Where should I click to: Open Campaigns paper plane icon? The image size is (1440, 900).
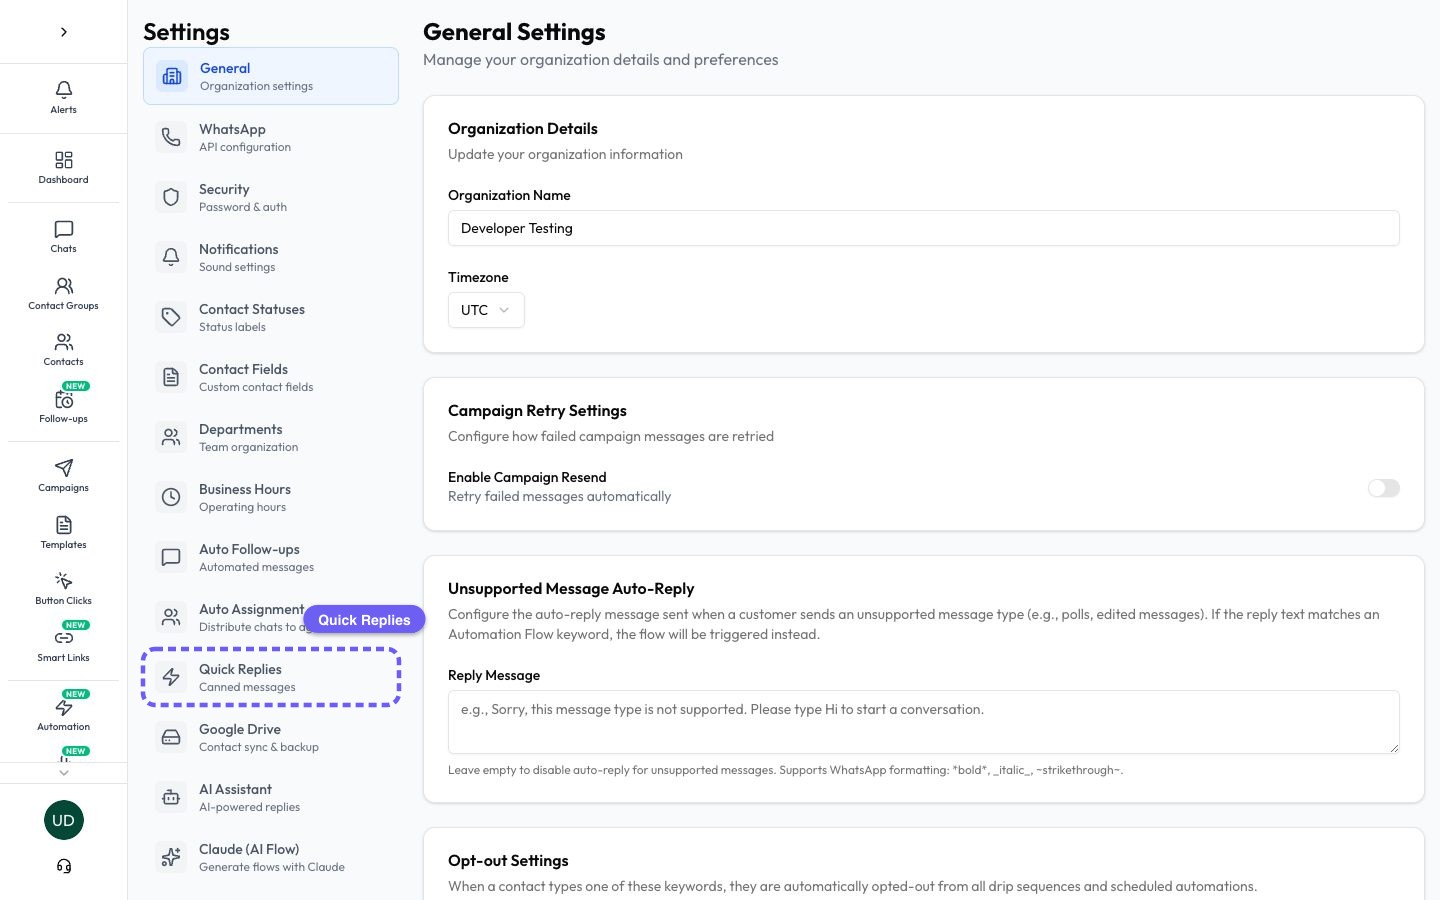tap(63, 468)
